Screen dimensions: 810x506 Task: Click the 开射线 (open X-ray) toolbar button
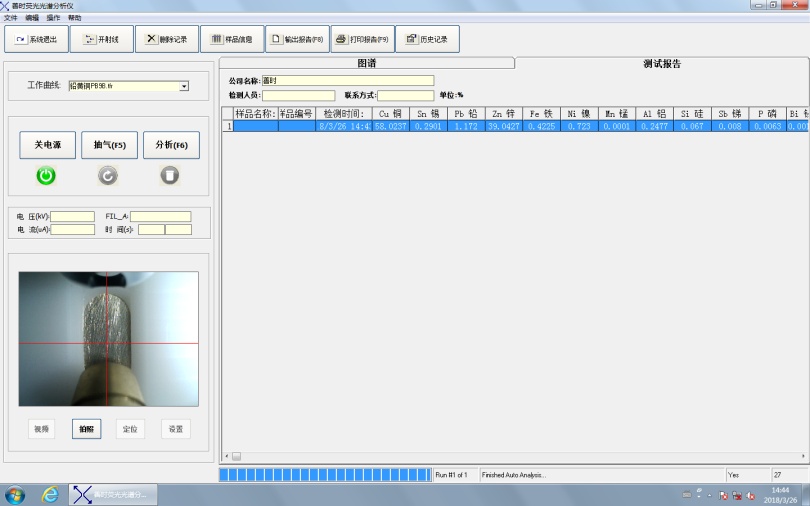click(x=102, y=39)
